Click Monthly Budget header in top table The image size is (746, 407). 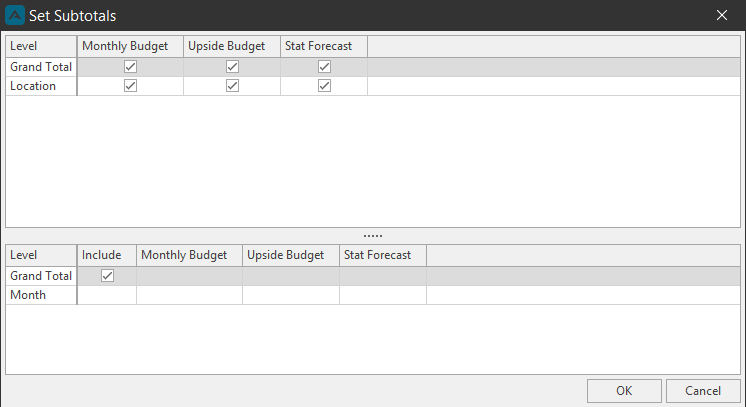pos(130,46)
